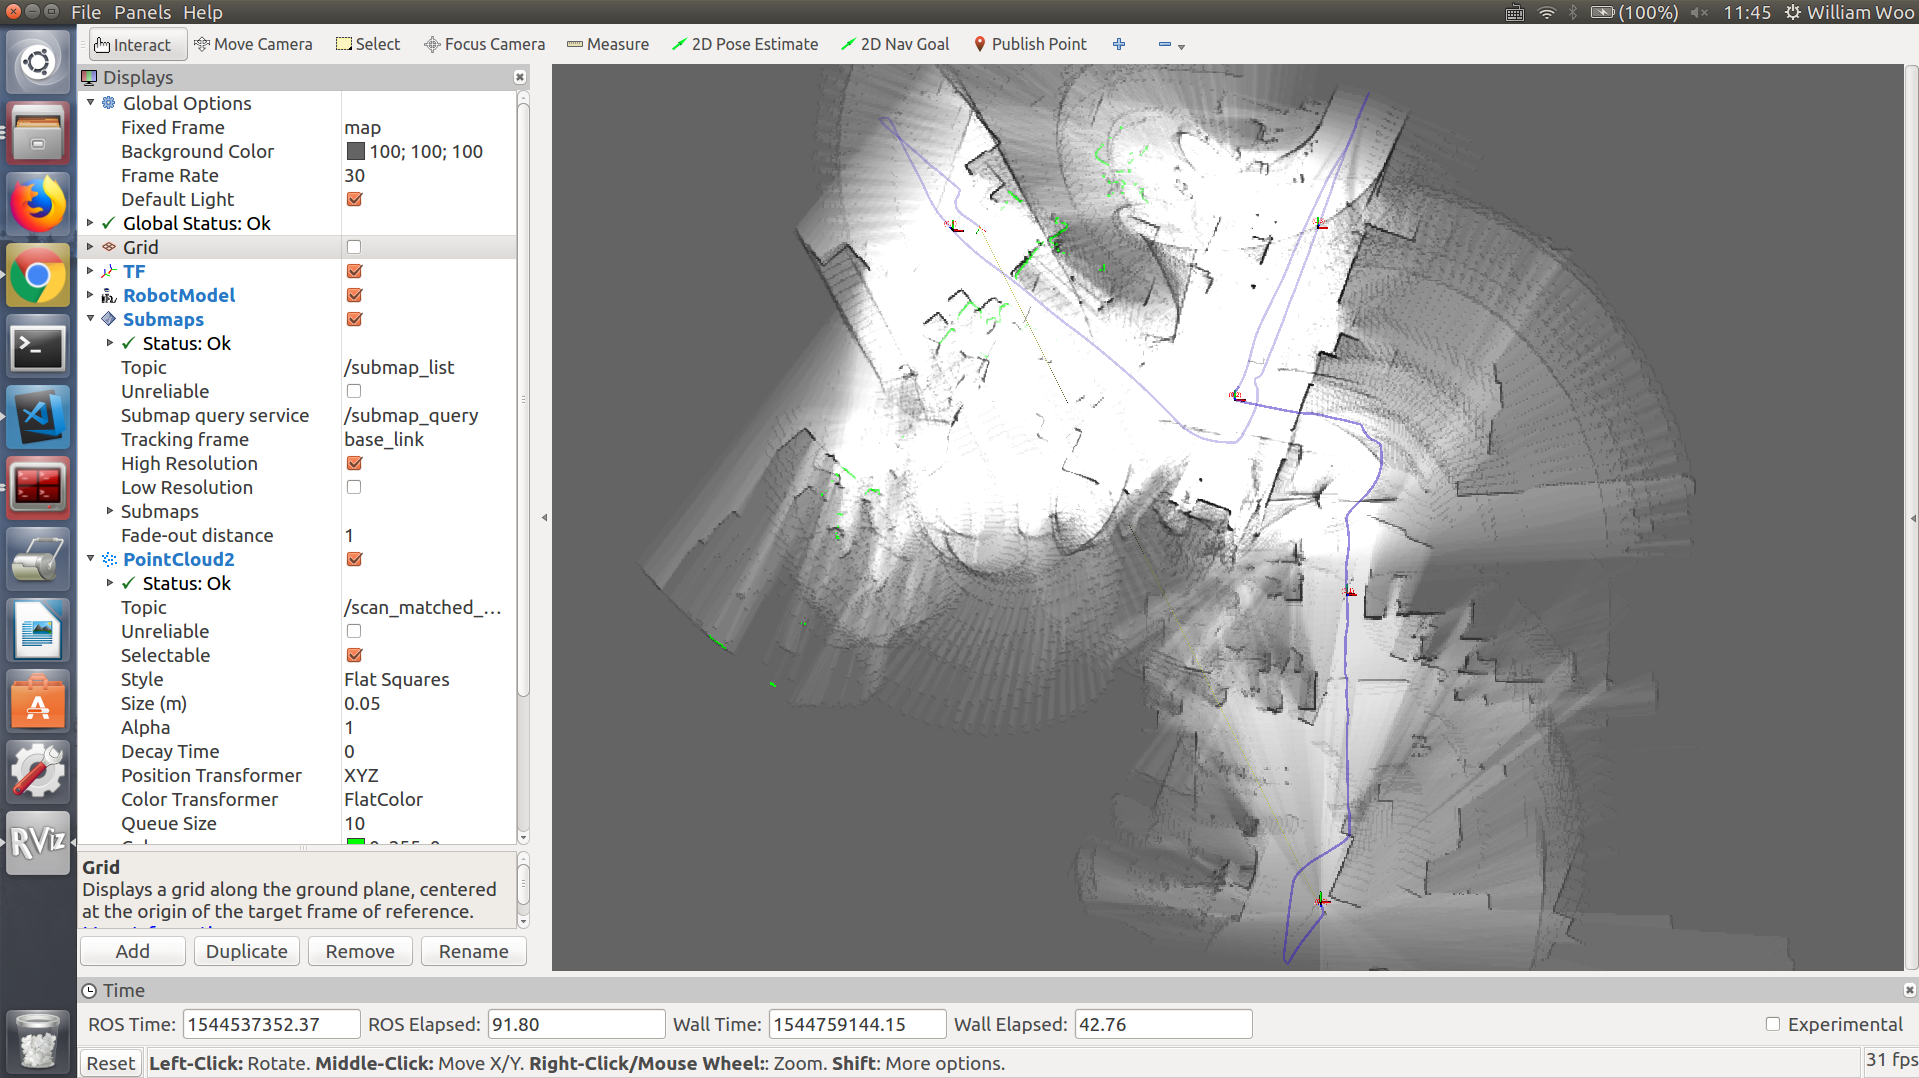Add a new tool with the plus button
Screen dimensions: 1919x1078
point(1119,44)
